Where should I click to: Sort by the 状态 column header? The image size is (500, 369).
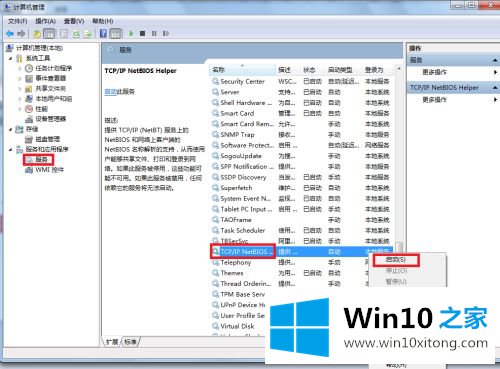click(313, 70)
